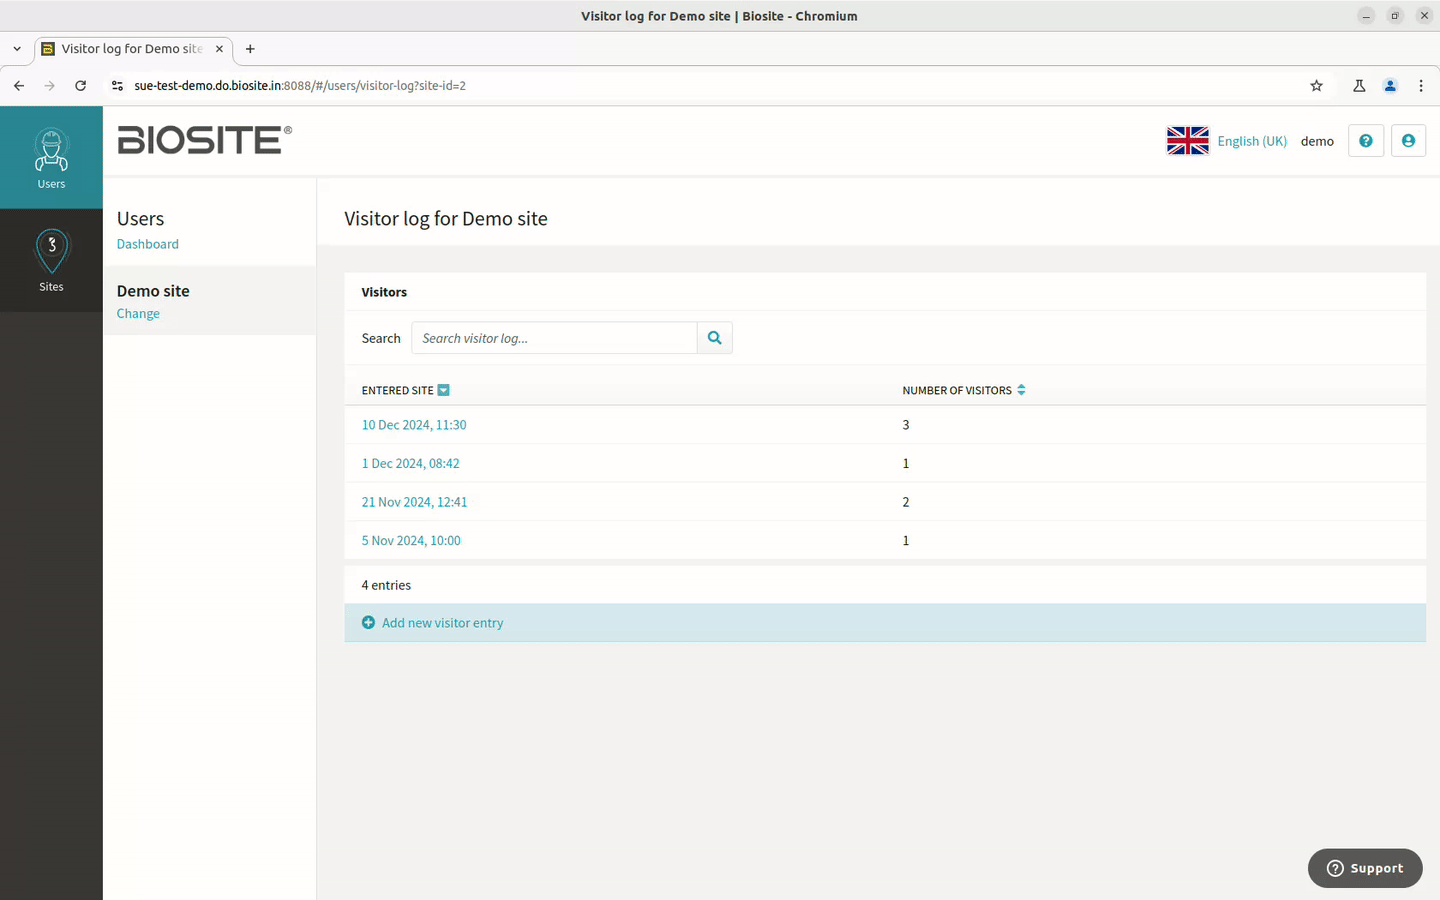Screen dimensions: 1440x900
Task: Click the browser back arrow
Action: click(19, 86)
